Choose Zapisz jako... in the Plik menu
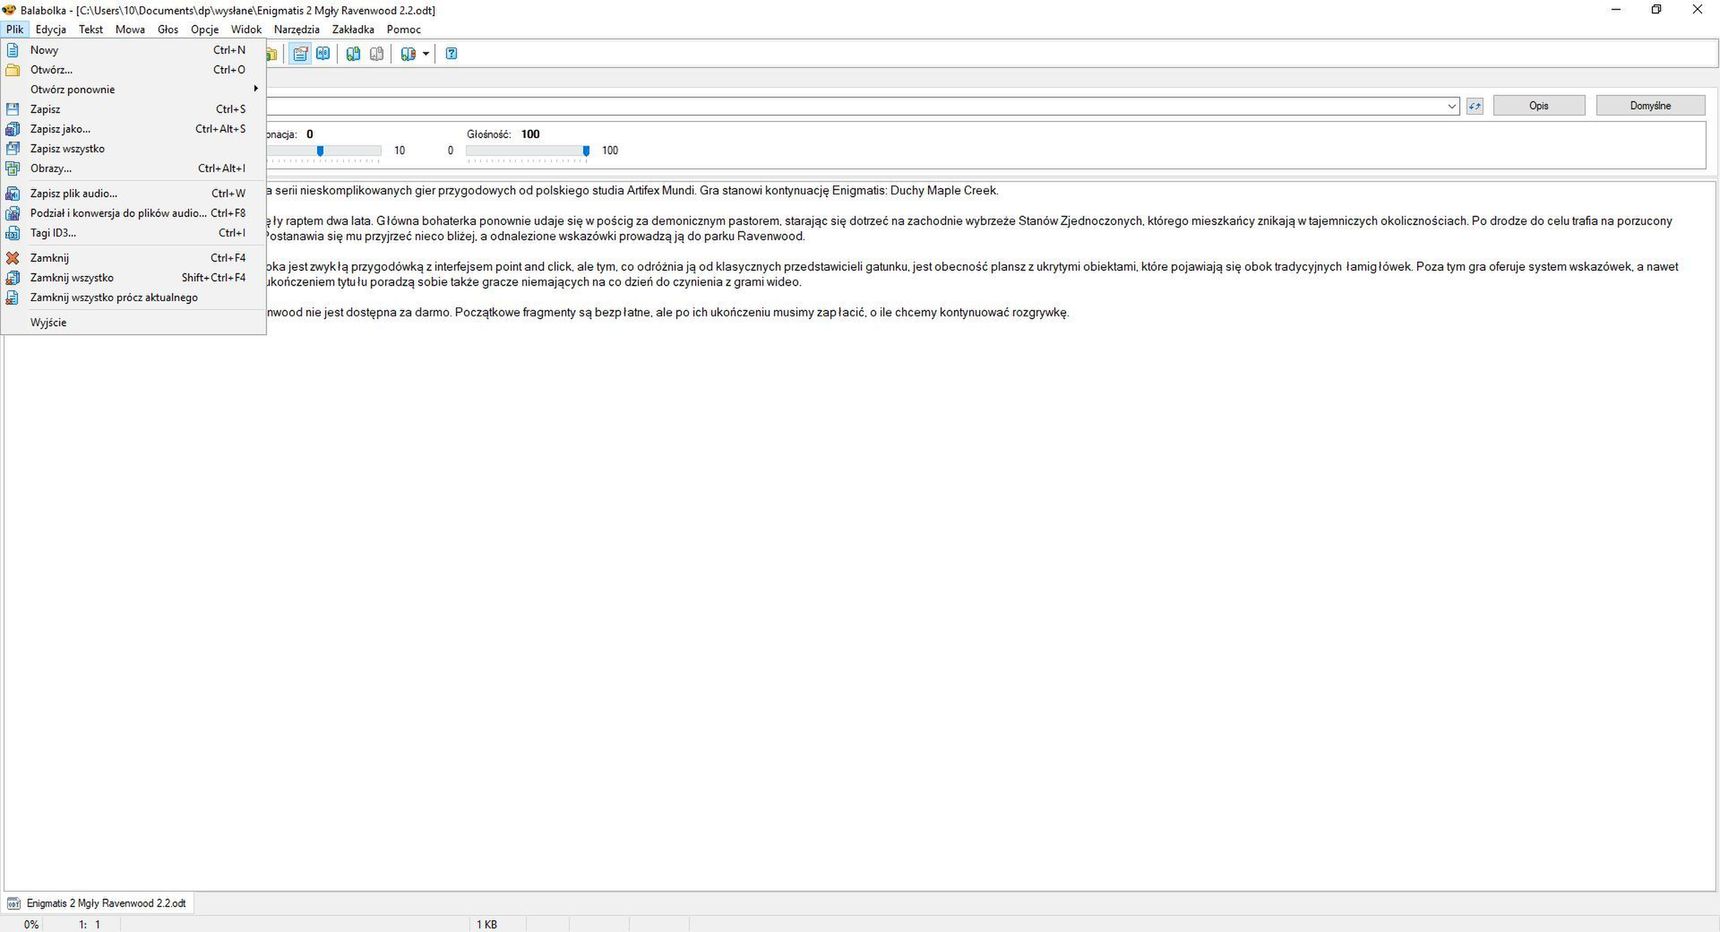The height and width of the screenshot is (932, 1720). tap(133, 129)
